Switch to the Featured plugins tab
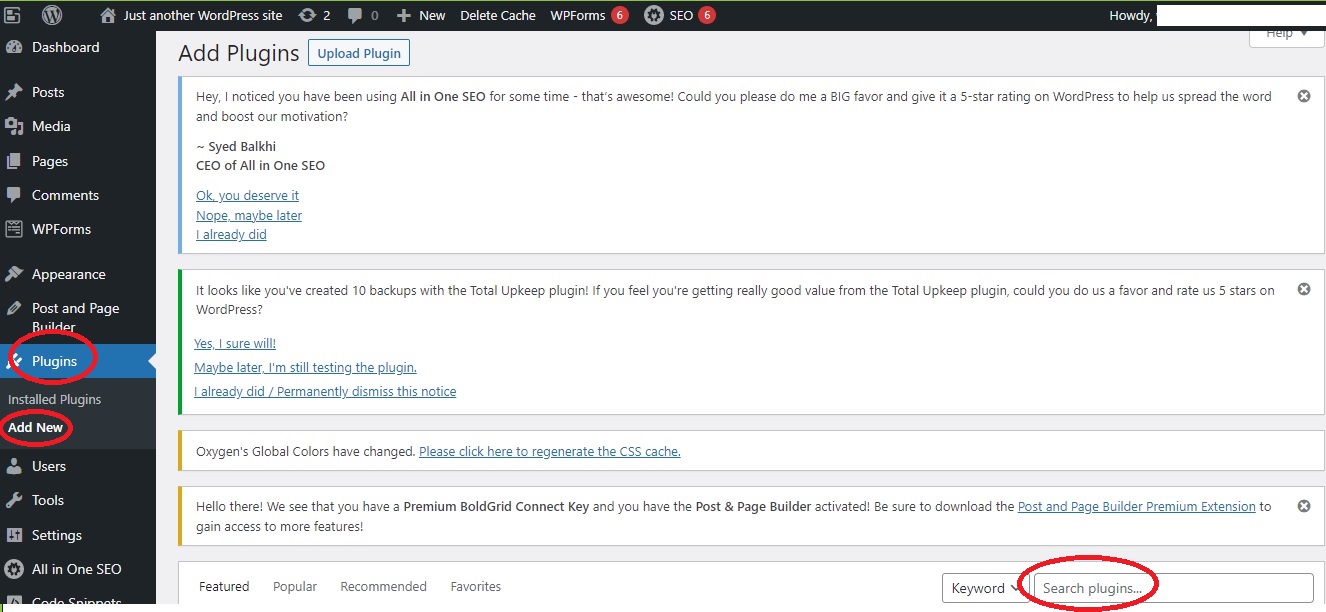Viewport: 1326px width, 612px height. [x=224, y=587]
